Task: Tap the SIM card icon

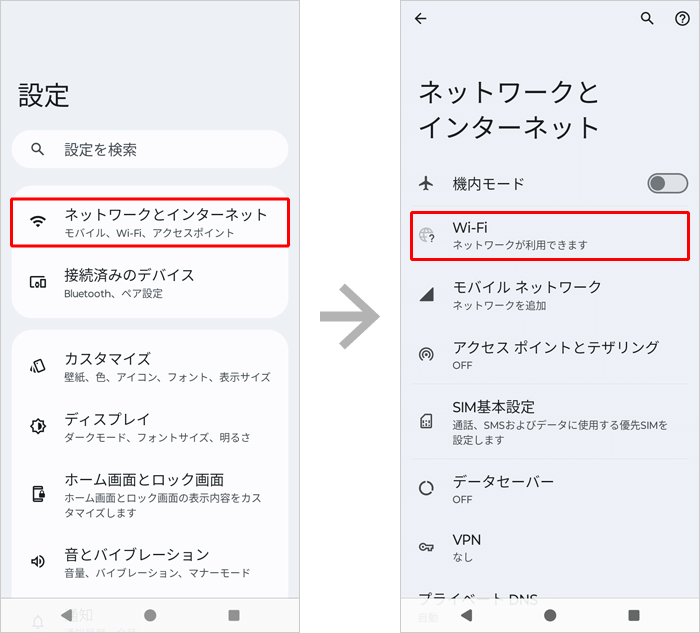Action: click(x=427, y=422)
